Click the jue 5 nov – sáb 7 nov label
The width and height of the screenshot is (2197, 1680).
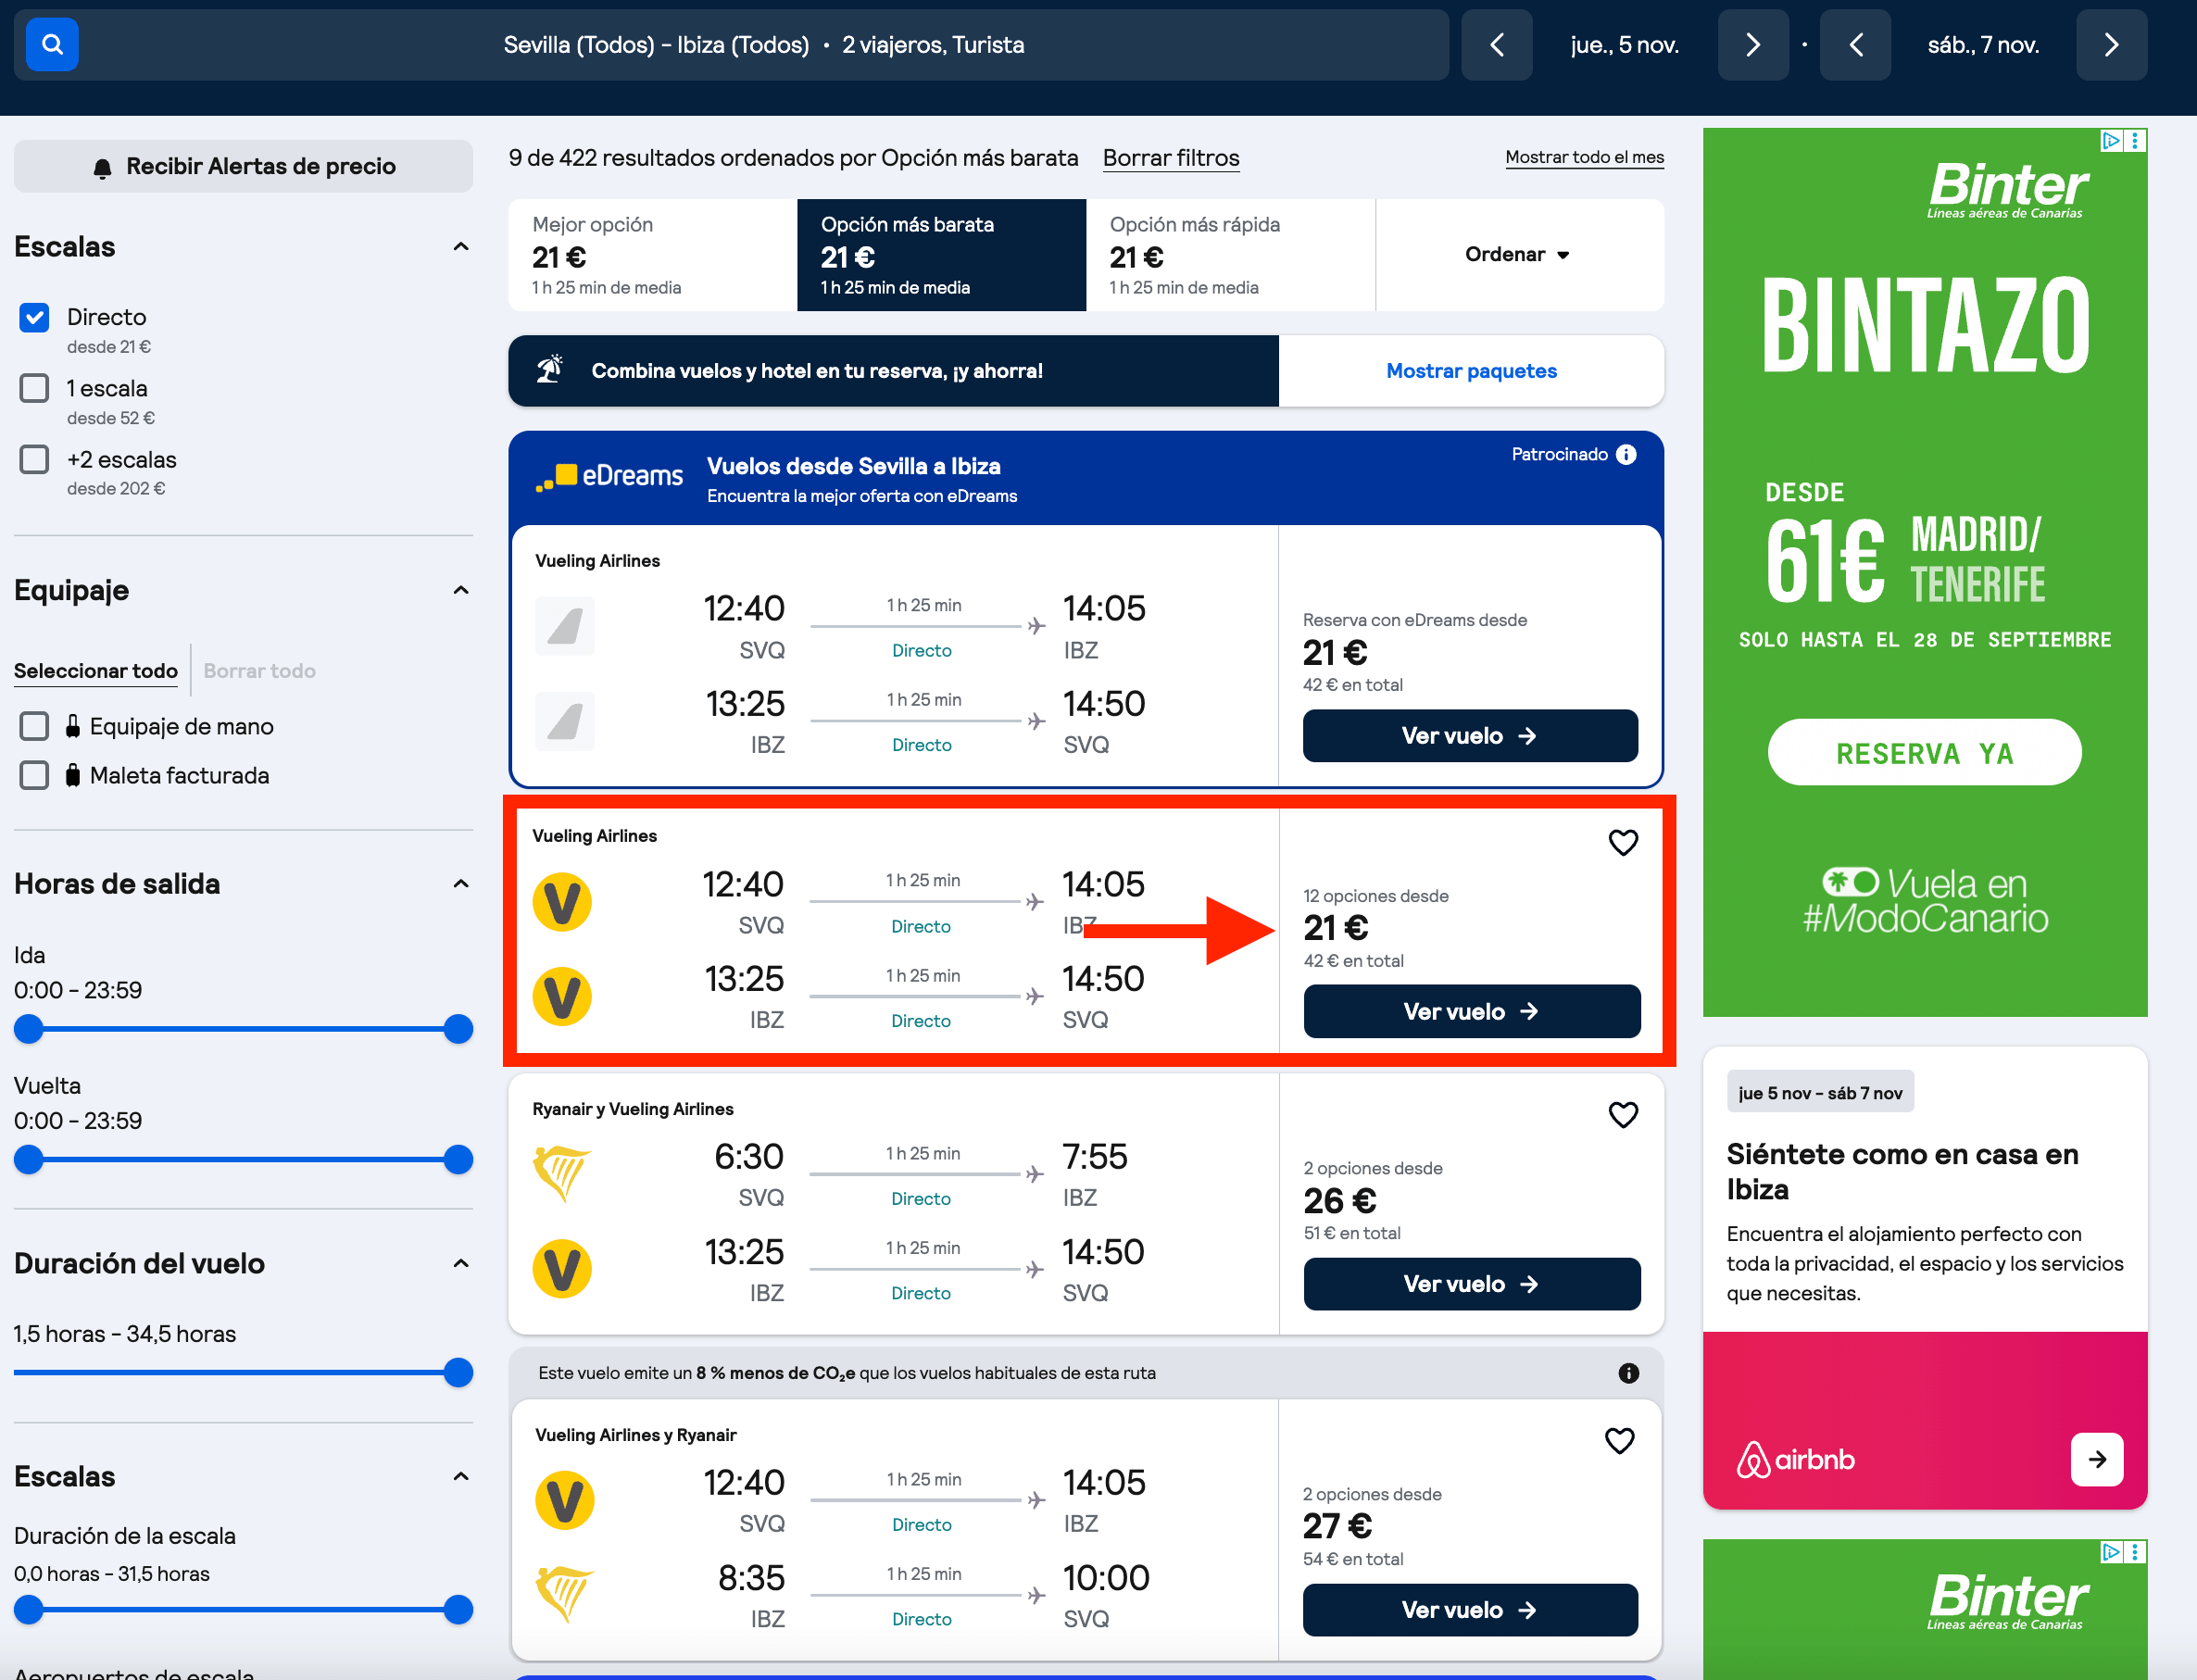tap(1820, 1093)
